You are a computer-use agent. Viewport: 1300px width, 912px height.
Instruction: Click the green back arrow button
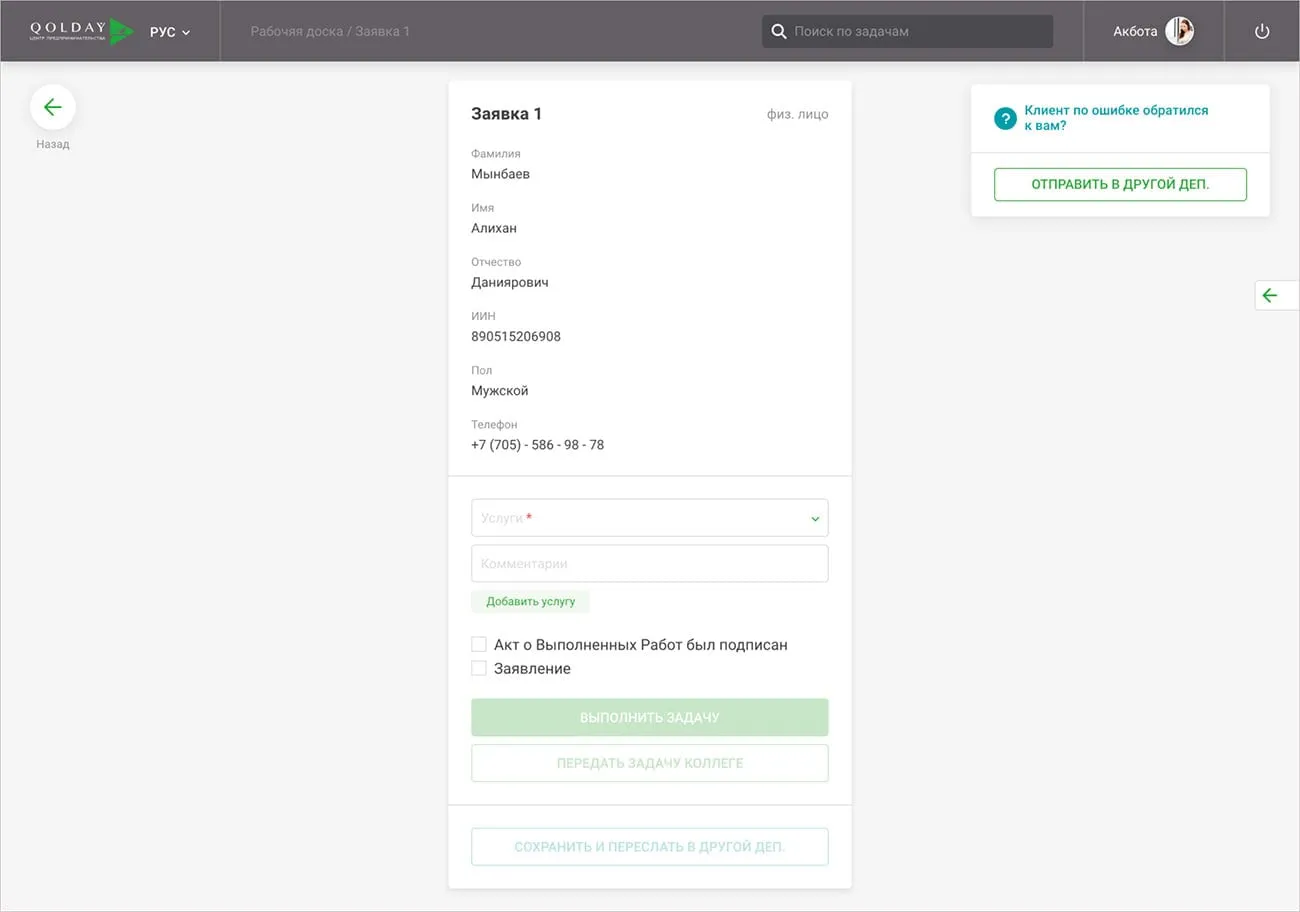[53, 107]
